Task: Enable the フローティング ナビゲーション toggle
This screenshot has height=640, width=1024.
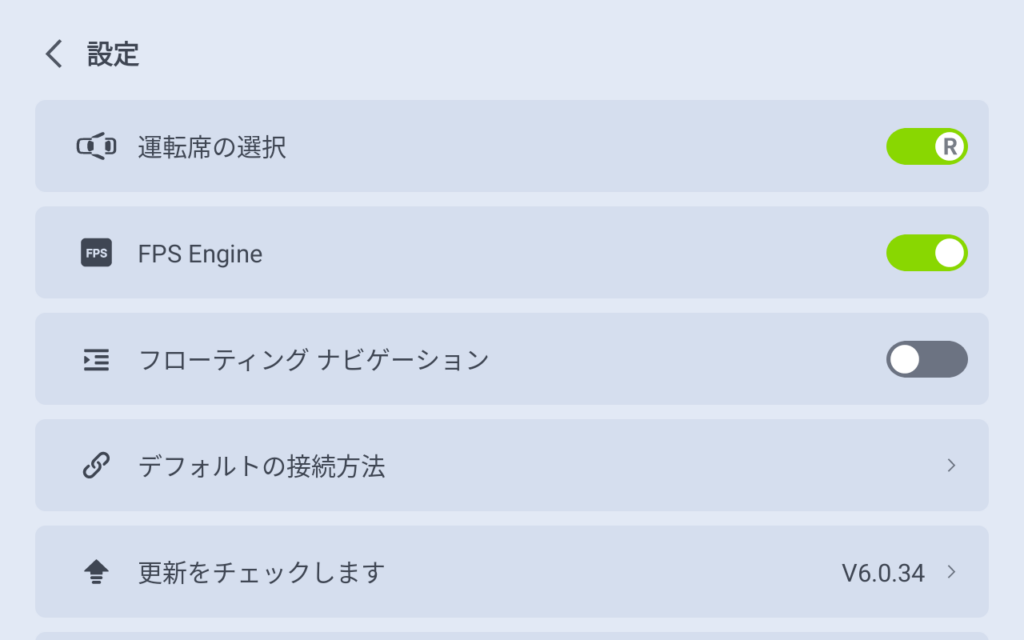Action: click(926, 359)
